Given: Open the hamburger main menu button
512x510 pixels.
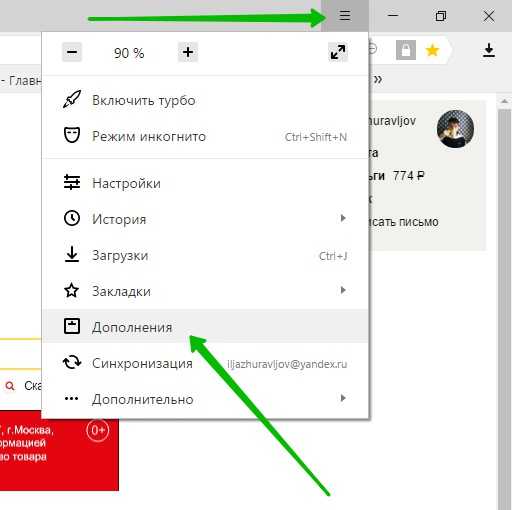Looking at the screenshot, I should pyautogui.click(x=345, y=15).
